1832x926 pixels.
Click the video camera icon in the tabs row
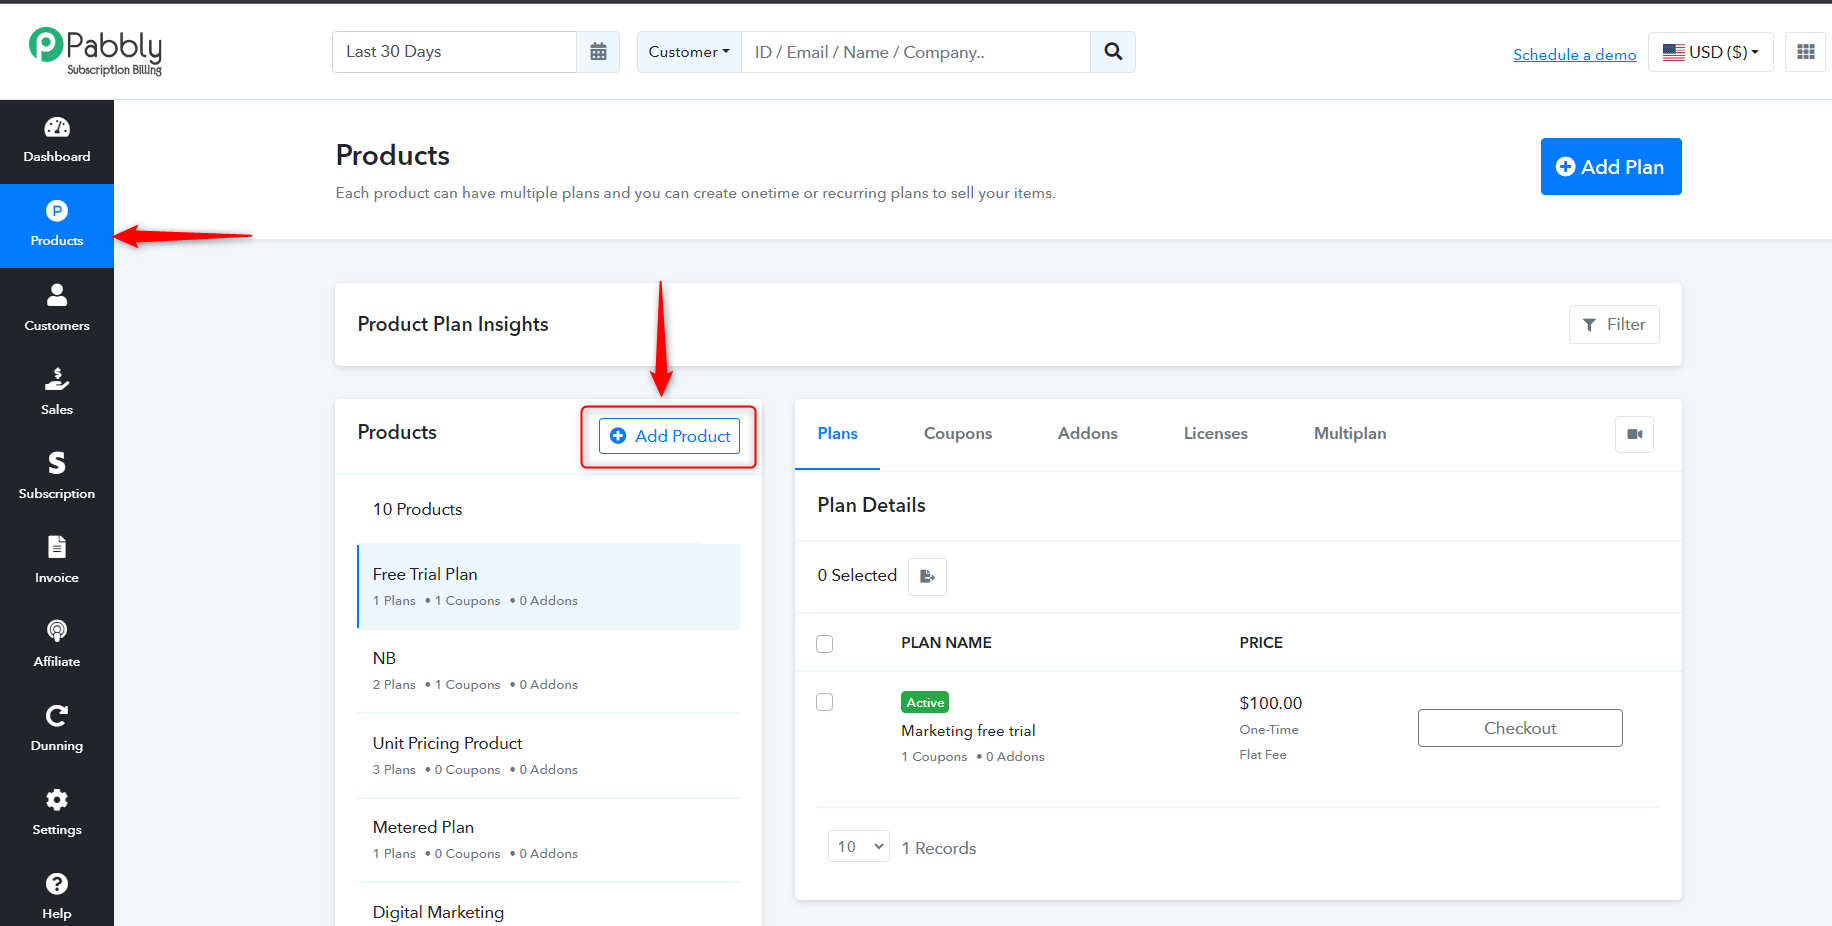1634,434
